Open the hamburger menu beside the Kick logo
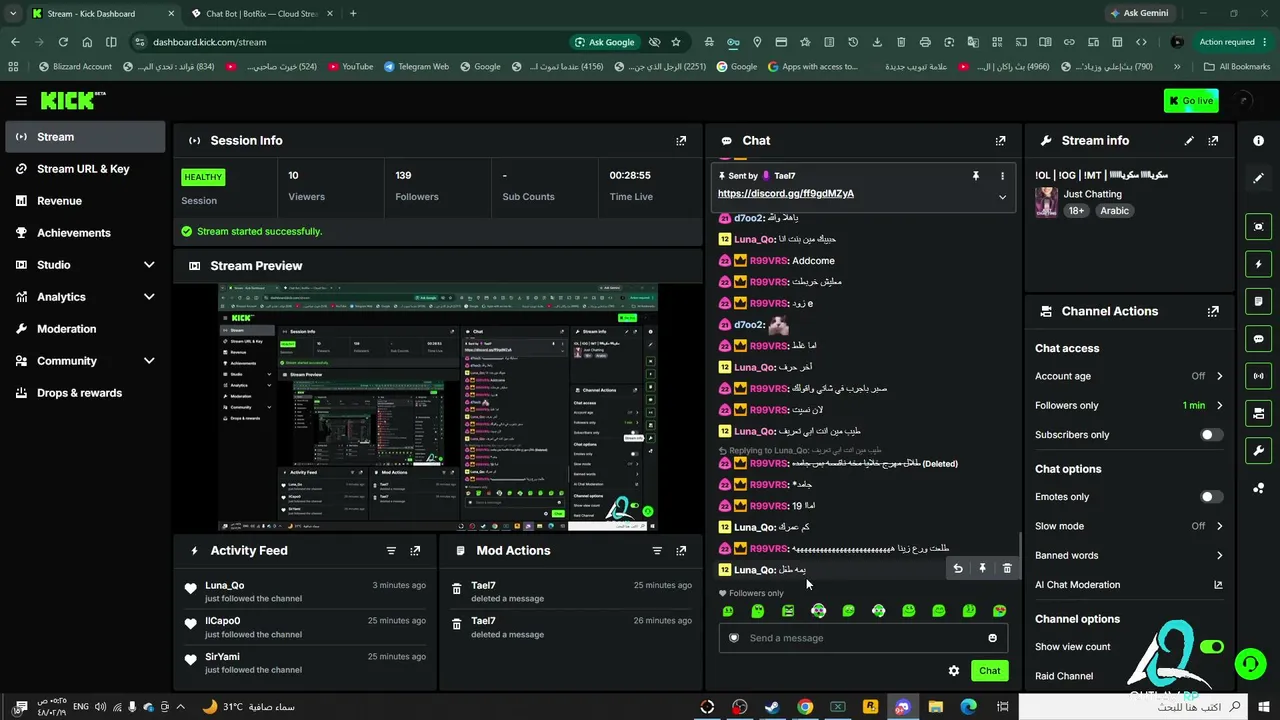1280x720 pixels. pyautogui.click(x=21, y=101)
